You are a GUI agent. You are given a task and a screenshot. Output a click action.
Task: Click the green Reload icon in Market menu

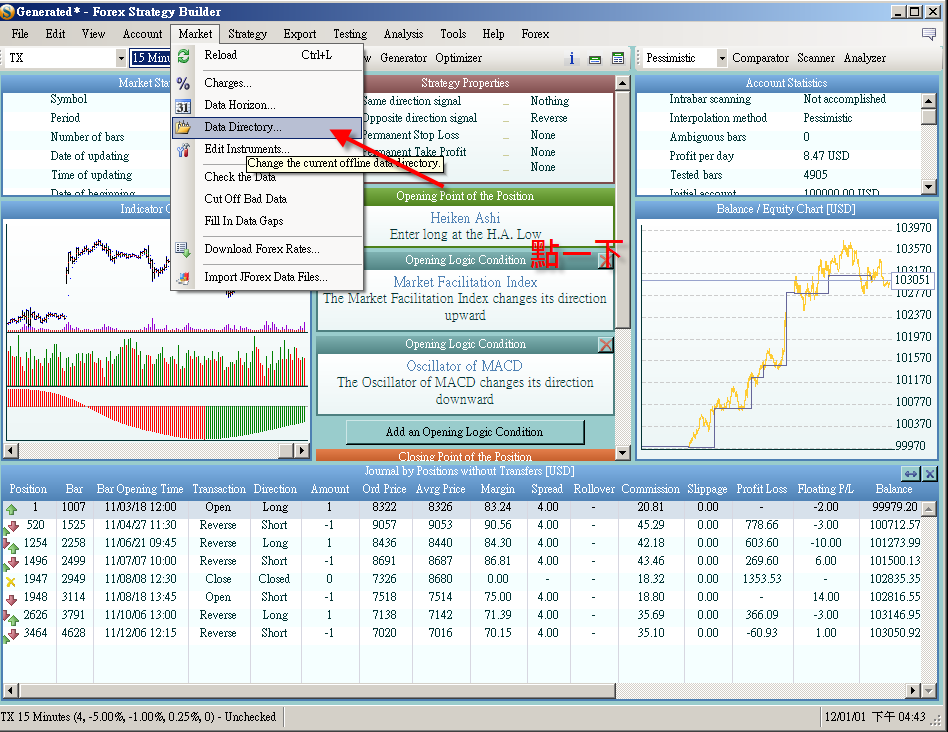[183, 56]
